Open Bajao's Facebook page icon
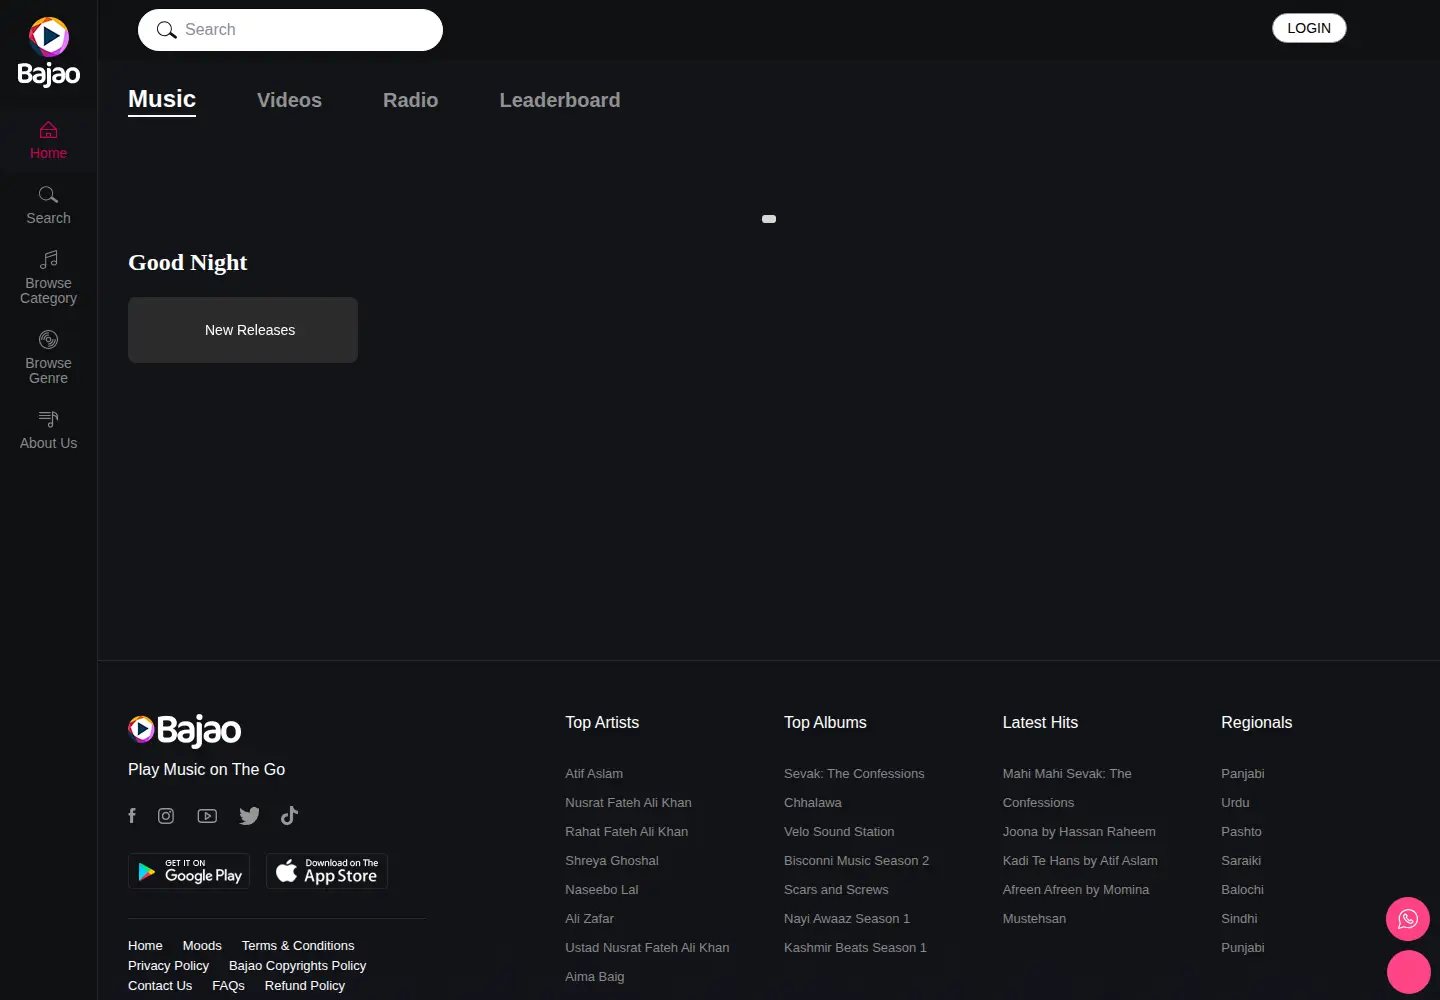This screenshot has width=1440, height=1000. (x=132, y=816)
